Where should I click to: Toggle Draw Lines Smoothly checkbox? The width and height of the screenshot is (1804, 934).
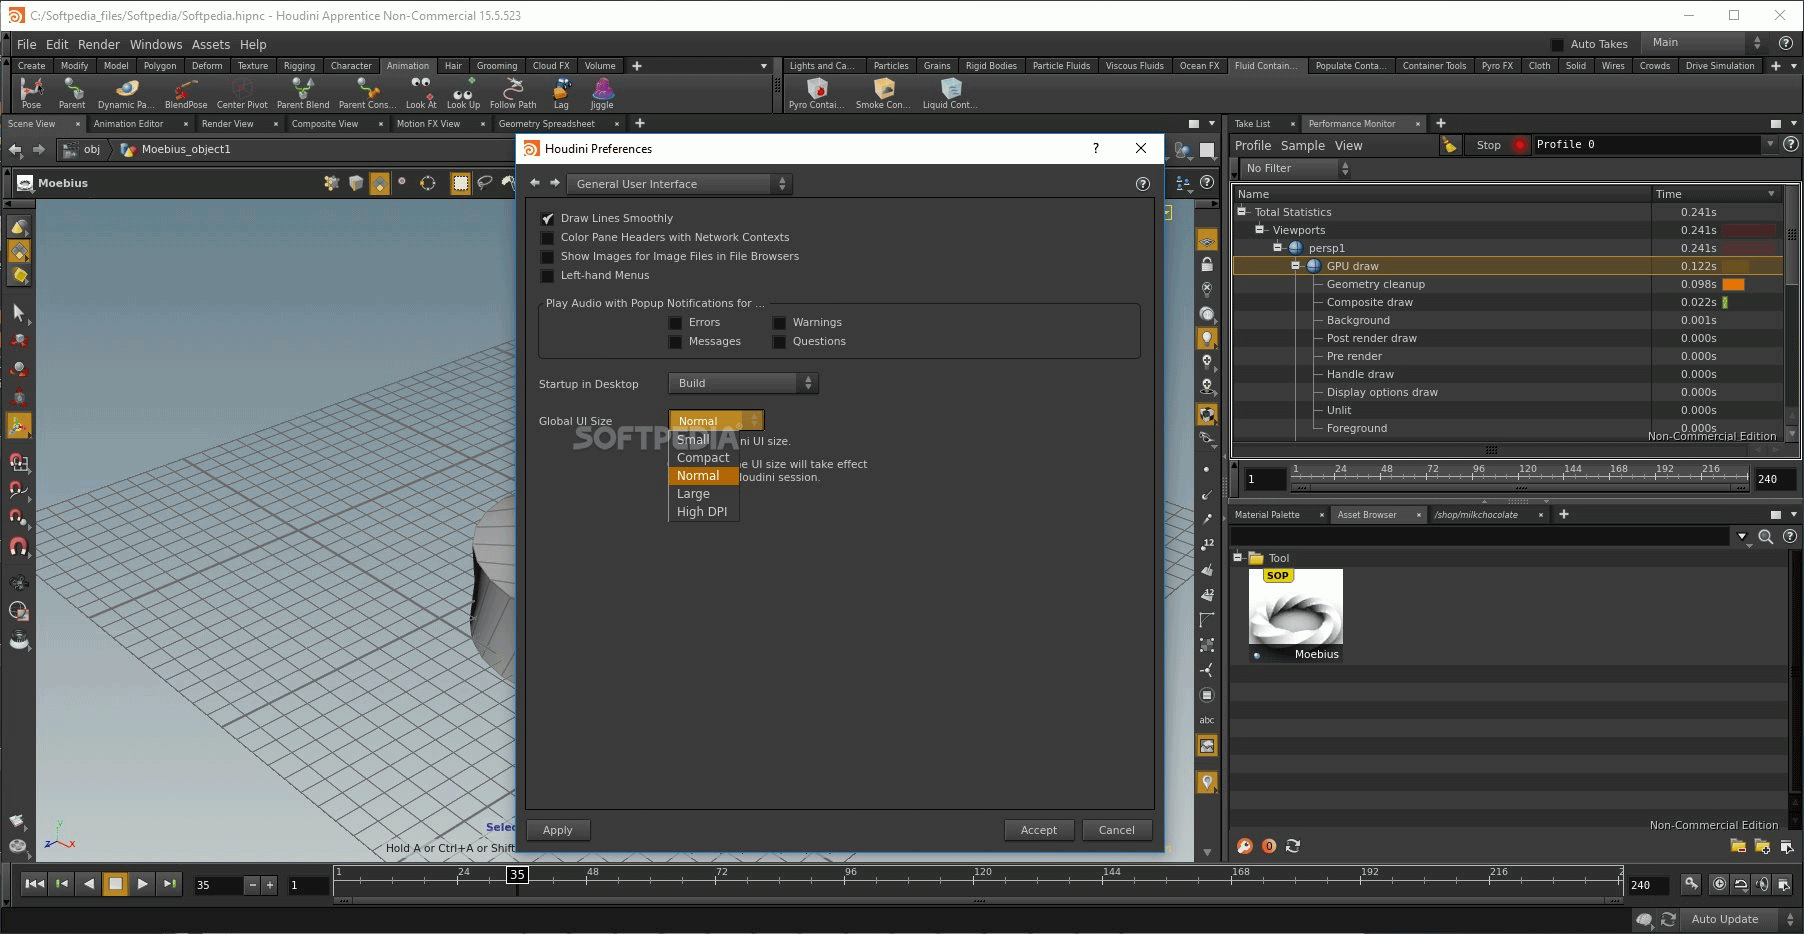click(547, 218)
